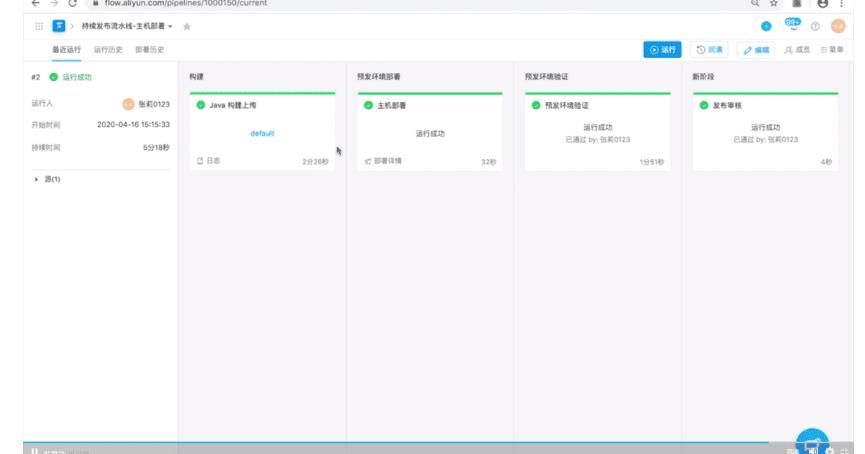Screen dimensions: 865x454
Task: Pause the video with the pause button
Action: pyautogui.click(x=34, y=451)
